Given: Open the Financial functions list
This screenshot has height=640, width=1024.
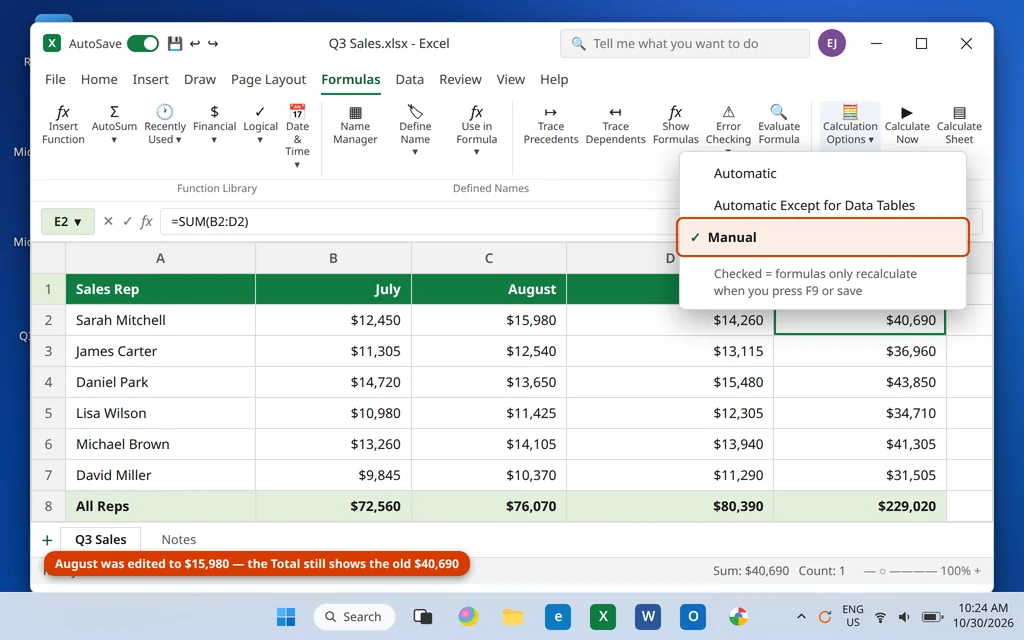Looking at the screenshot, I should tap(214, 125).
